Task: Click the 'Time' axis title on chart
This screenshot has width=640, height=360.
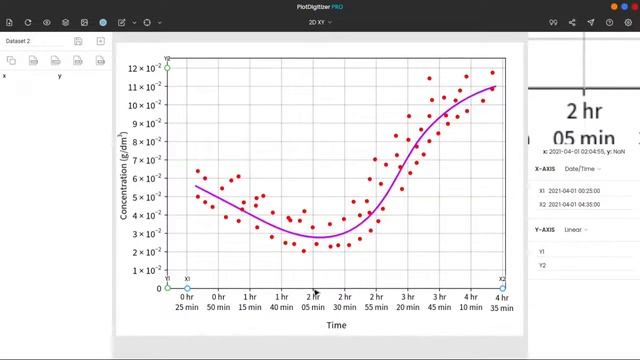Action: [x=336, y=325]
